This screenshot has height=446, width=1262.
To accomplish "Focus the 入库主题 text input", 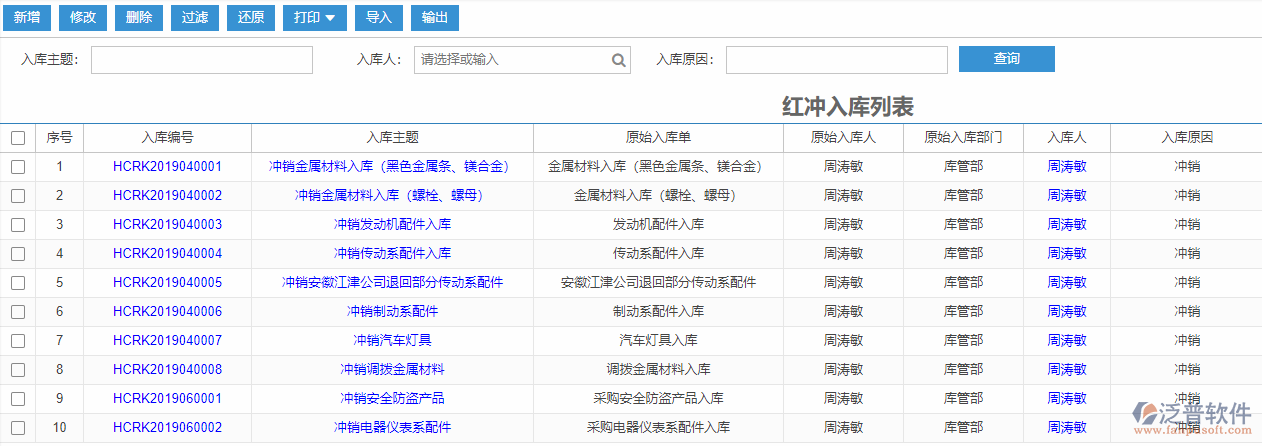I will [202, 60].
